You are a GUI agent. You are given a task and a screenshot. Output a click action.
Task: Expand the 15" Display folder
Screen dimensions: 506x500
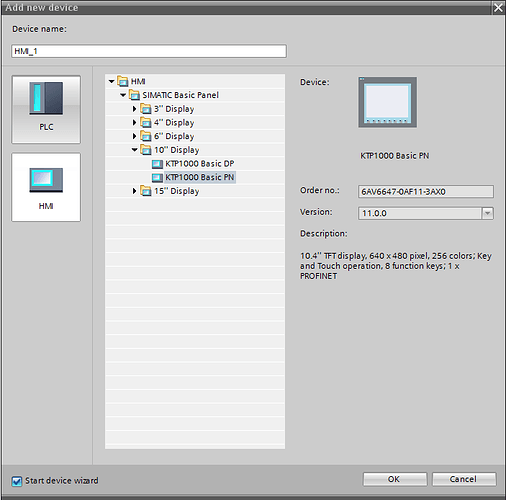coord(134,191)
